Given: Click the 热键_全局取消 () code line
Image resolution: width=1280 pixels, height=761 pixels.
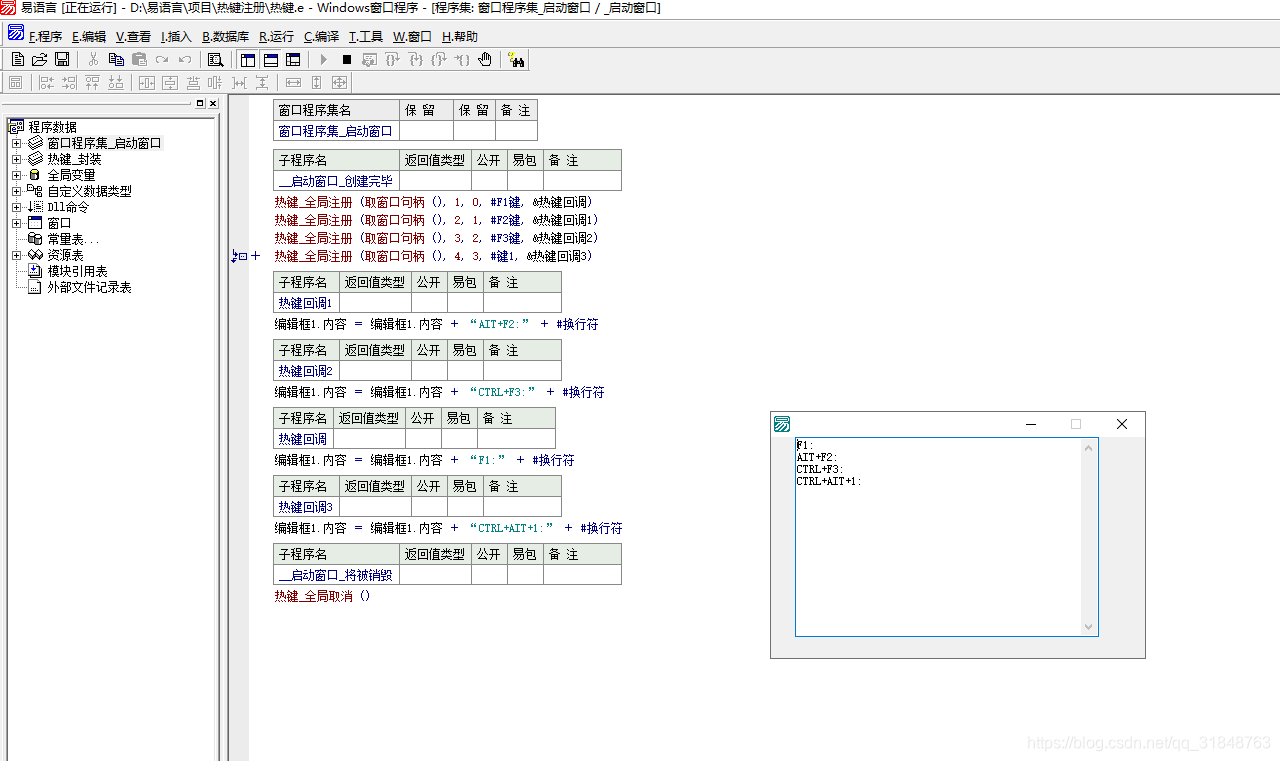Looking at the screenshot, I should tap(322, 596).
